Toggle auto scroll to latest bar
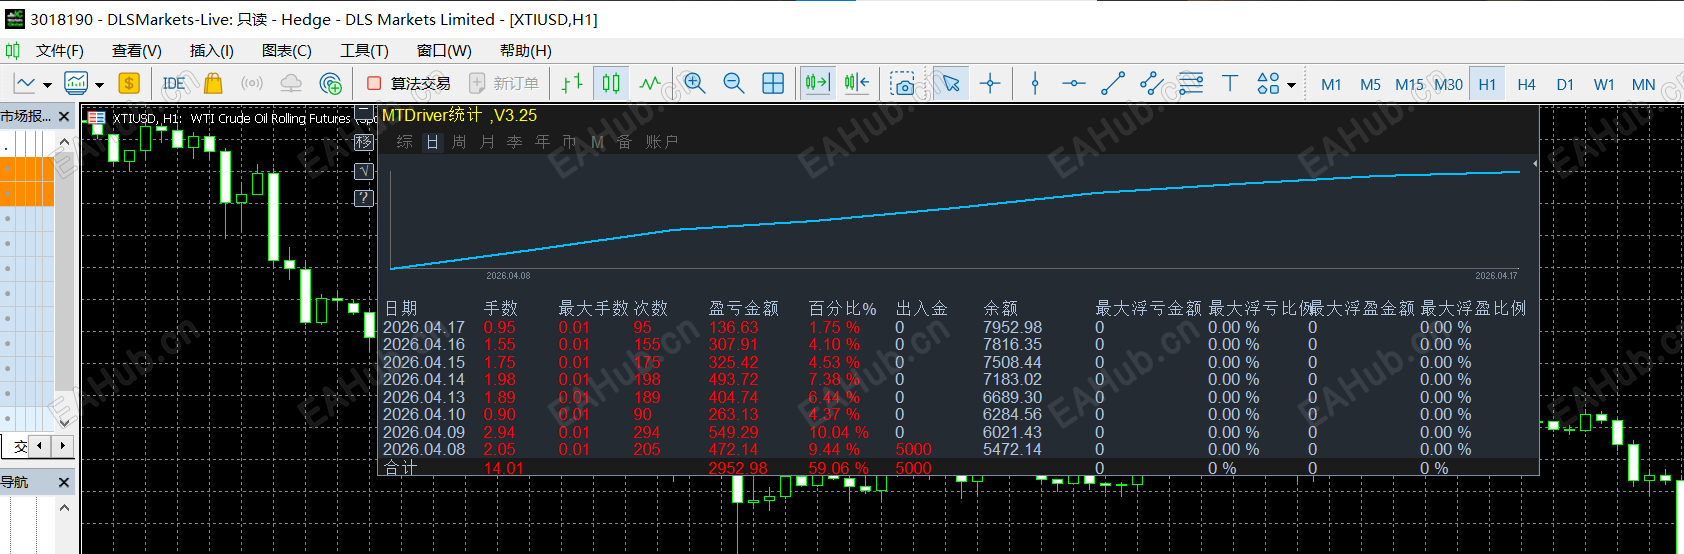1684x554 pixels. tap(818, 84)
